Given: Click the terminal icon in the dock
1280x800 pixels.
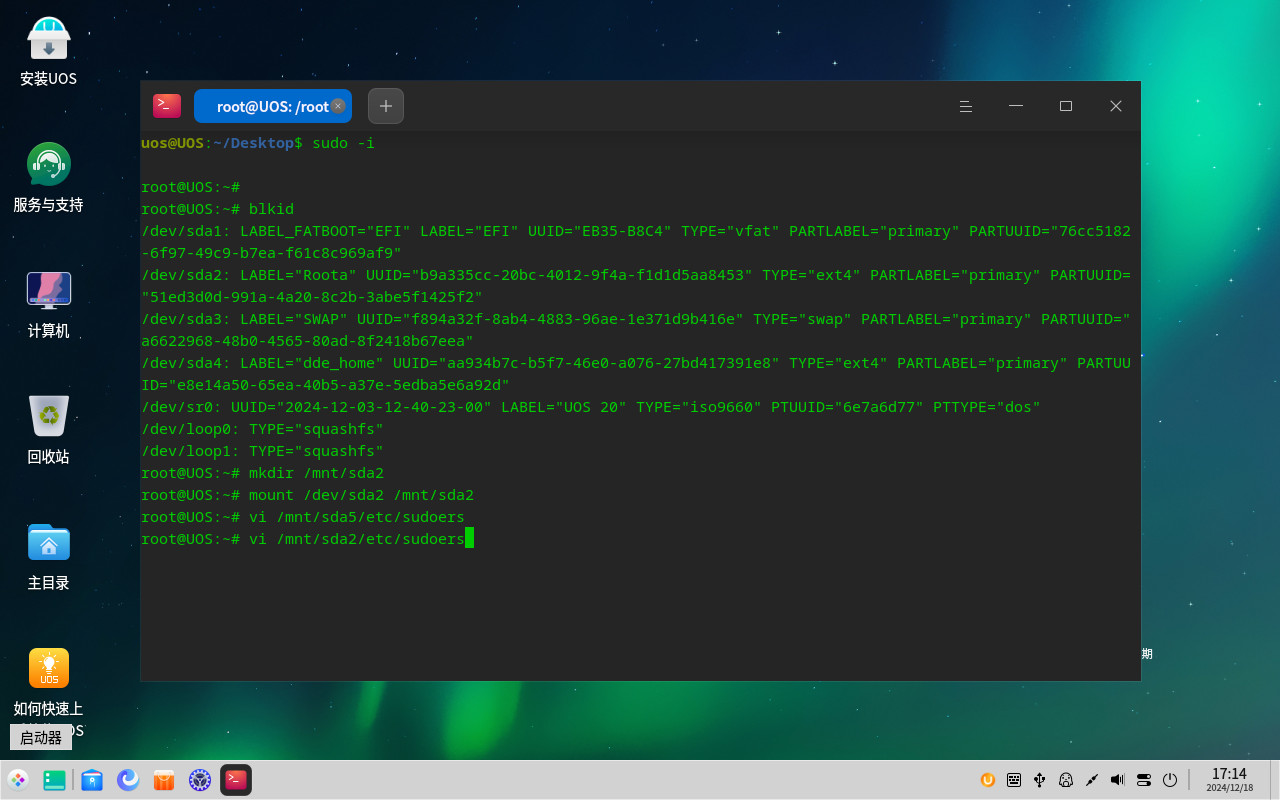Looking at the screenshot, I should 236,780.
